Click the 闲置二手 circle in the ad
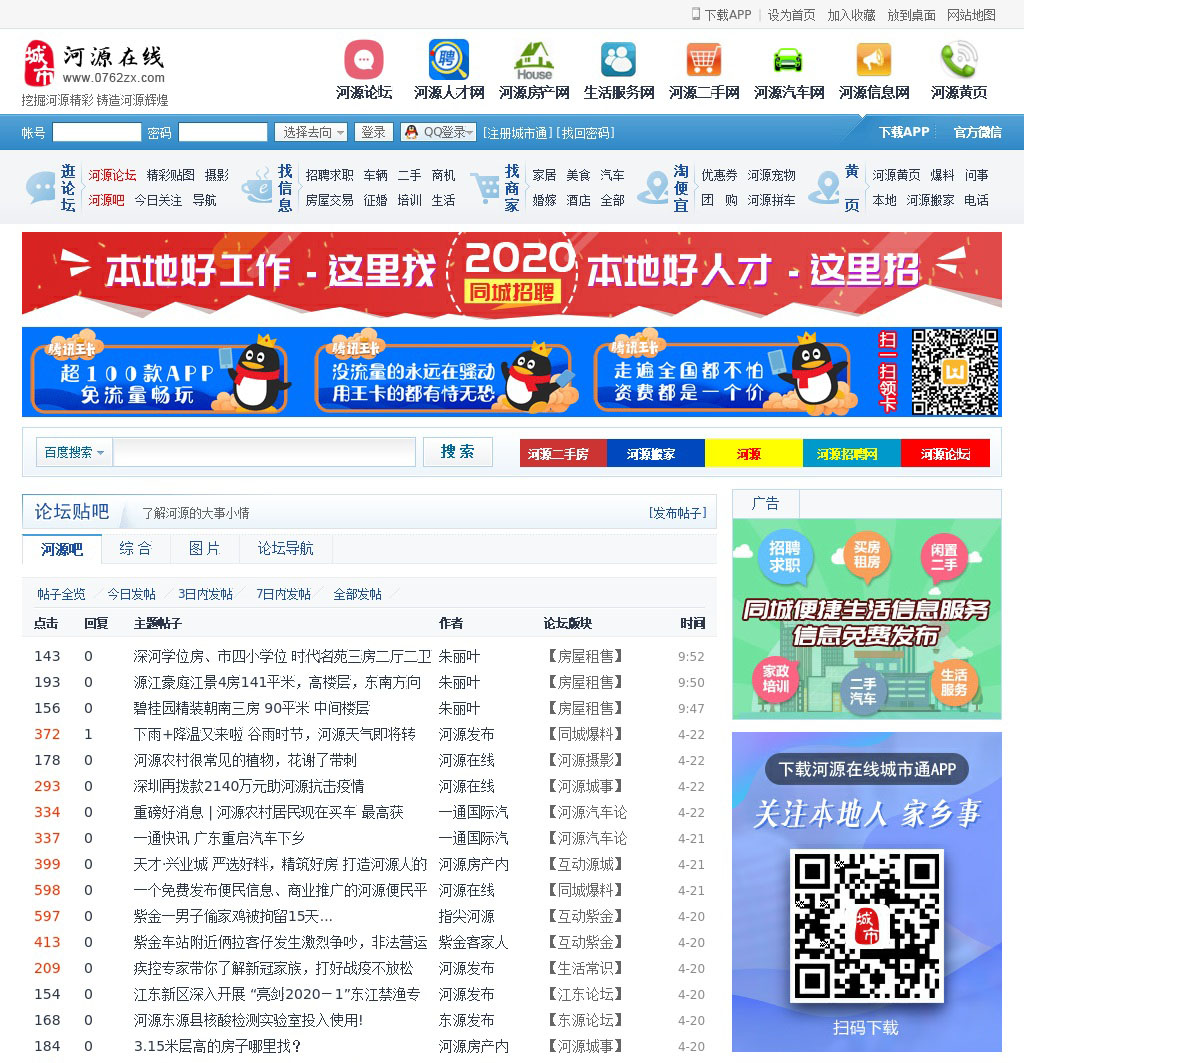The image size is (1200, 1063). click(x=945, y=557)
